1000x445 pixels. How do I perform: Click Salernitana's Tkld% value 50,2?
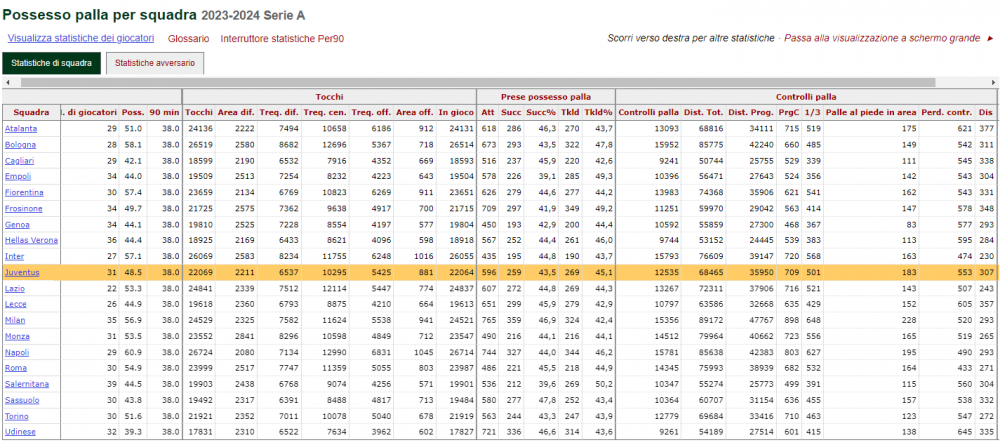[603, 384]
